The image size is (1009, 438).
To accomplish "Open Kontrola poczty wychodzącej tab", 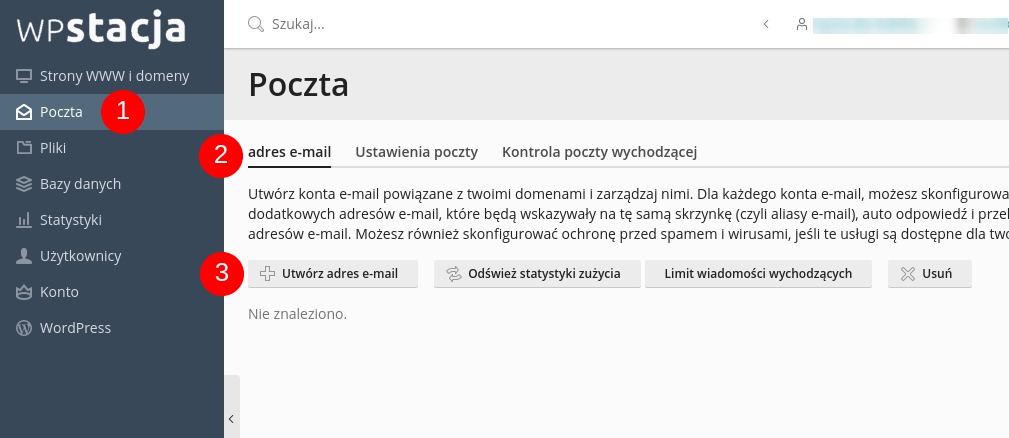I will coord(599,152).
